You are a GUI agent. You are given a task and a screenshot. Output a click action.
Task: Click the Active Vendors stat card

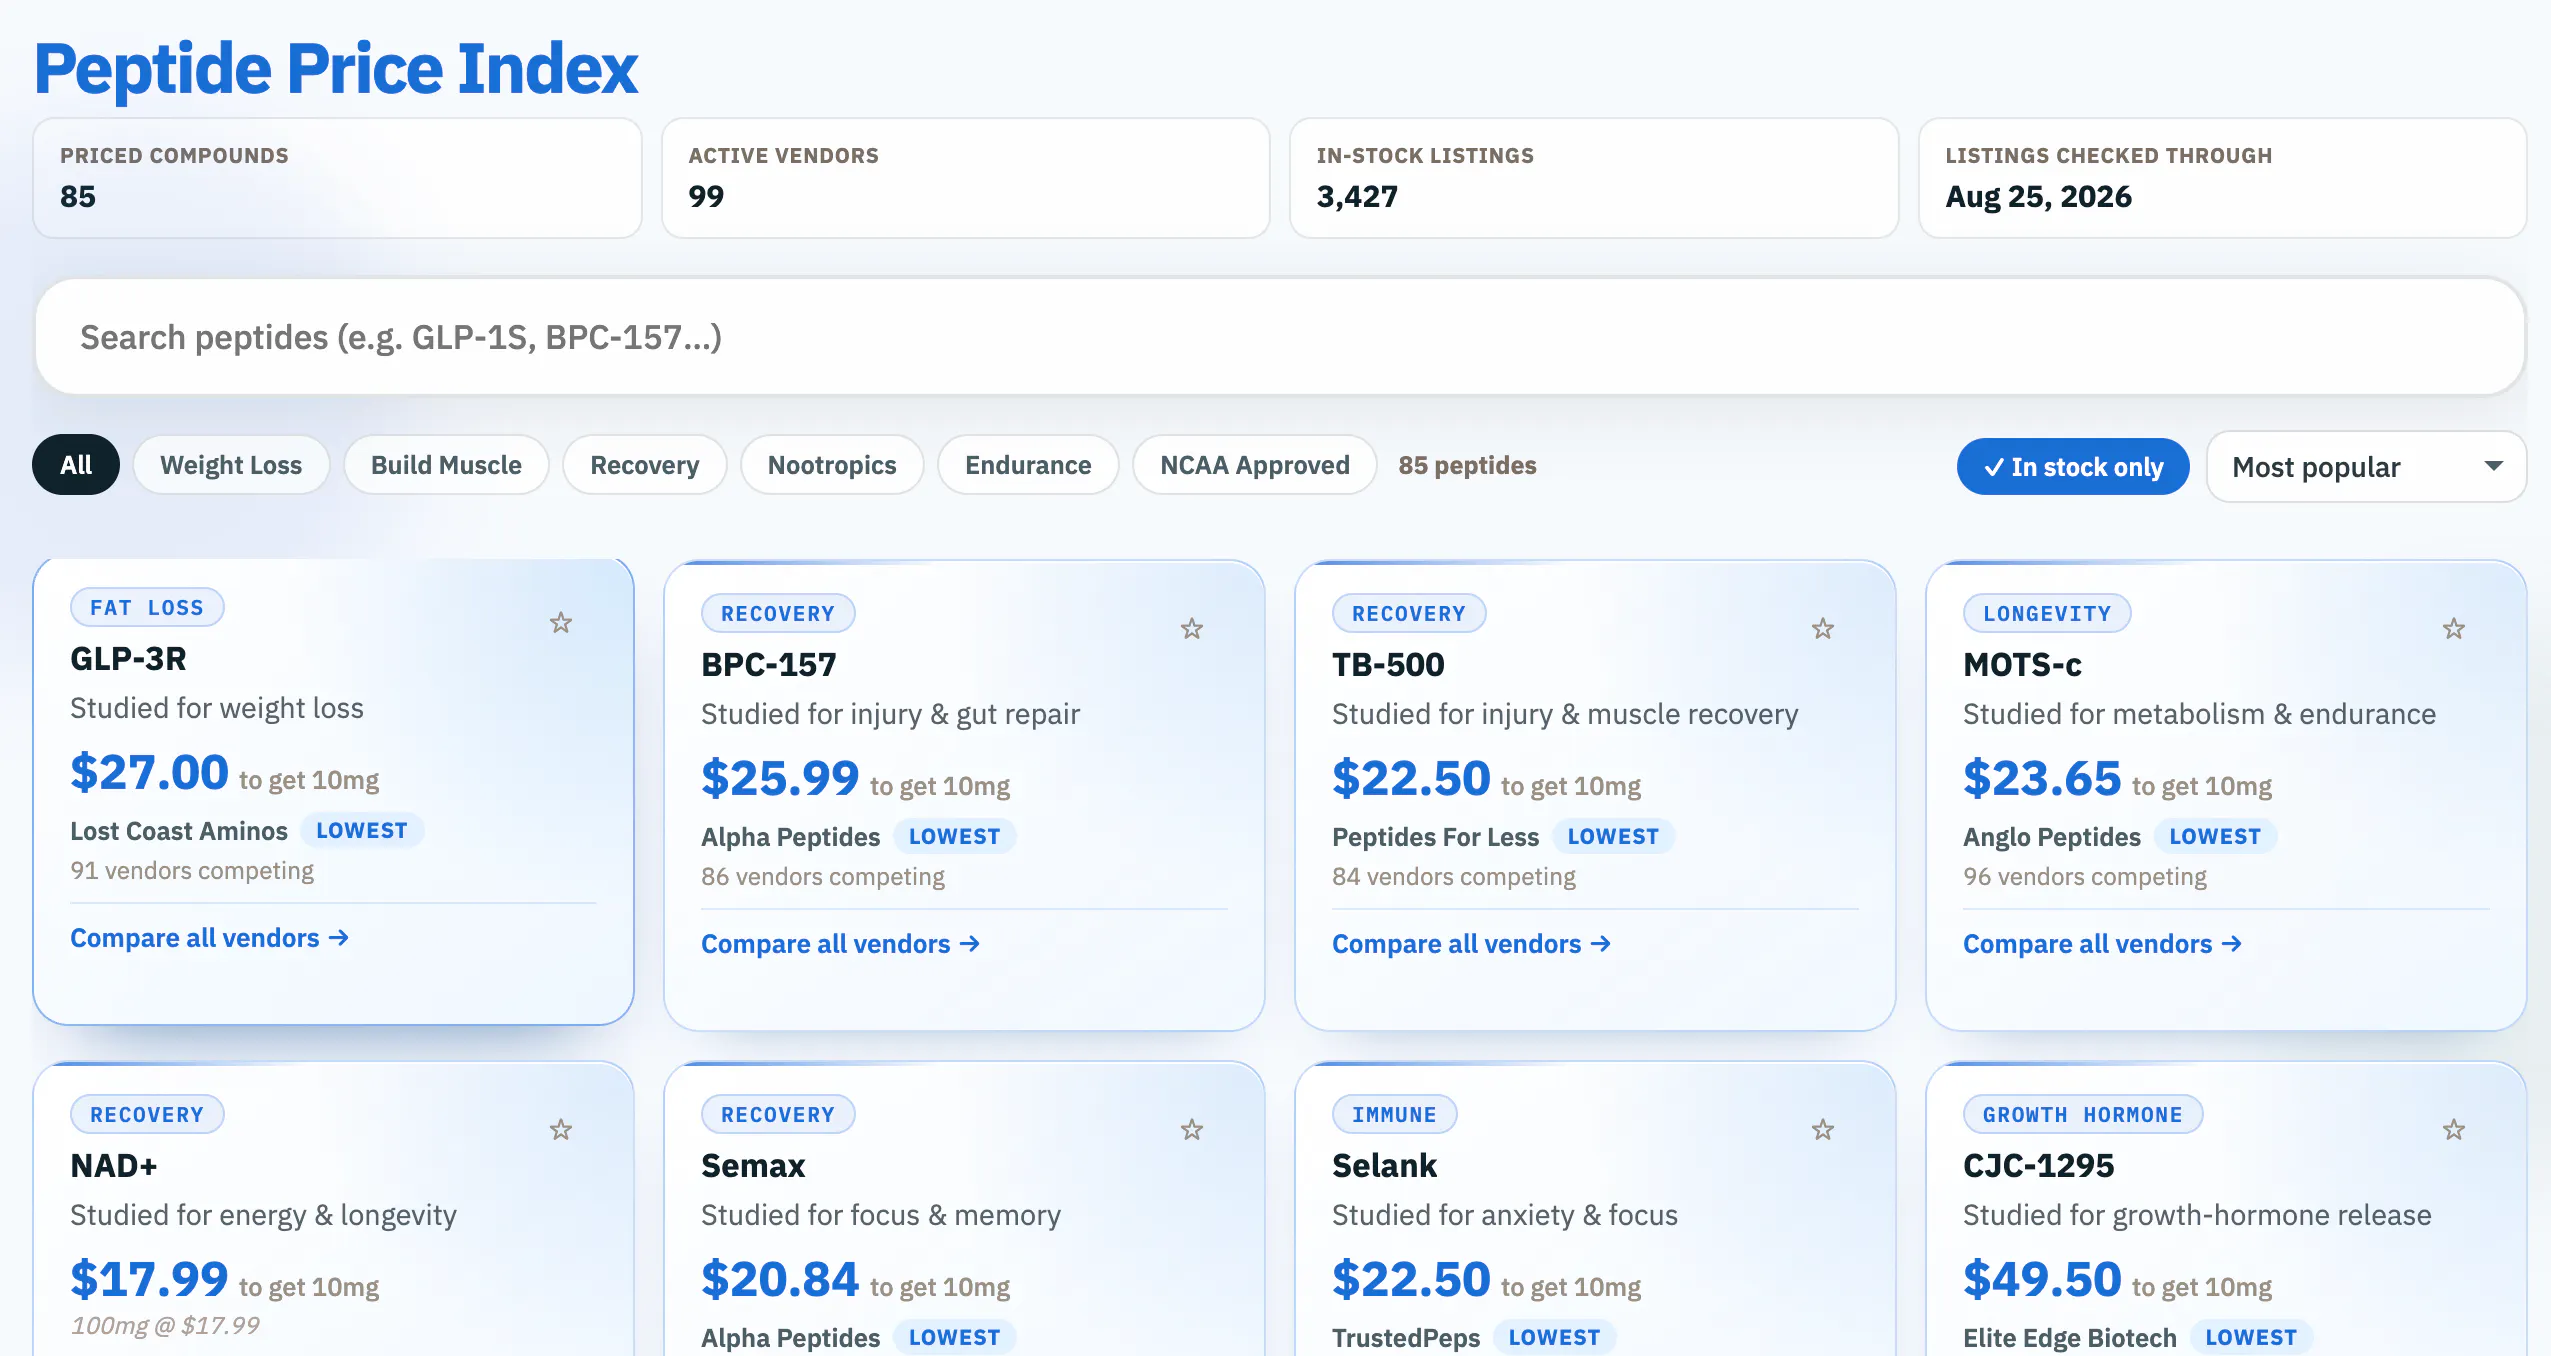coord(966,178)
